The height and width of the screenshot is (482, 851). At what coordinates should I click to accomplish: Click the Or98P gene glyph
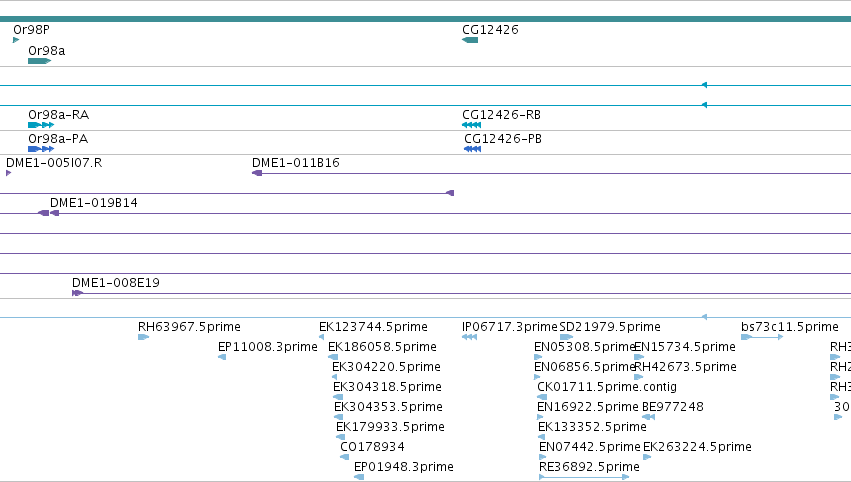coord(16,40)
